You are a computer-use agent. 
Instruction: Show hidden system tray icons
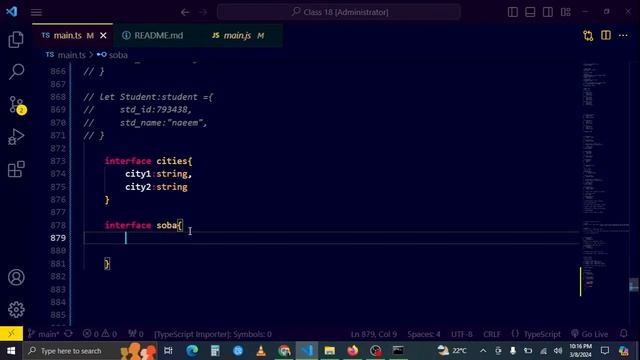click(483, 351)
